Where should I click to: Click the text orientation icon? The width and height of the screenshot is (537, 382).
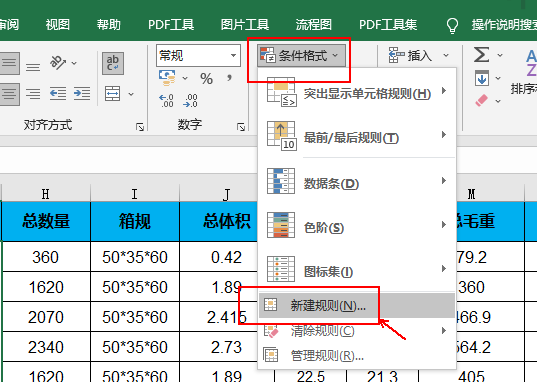click(58, 62)
